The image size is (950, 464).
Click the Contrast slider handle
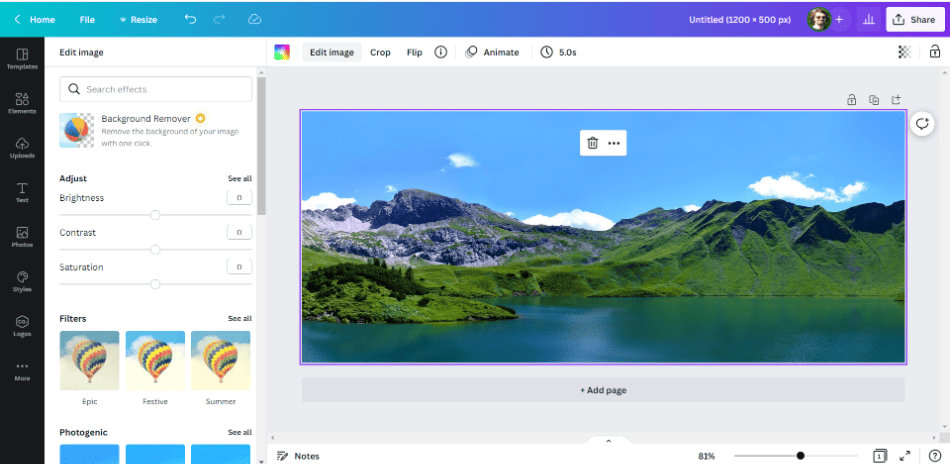(x=155, y=250)
